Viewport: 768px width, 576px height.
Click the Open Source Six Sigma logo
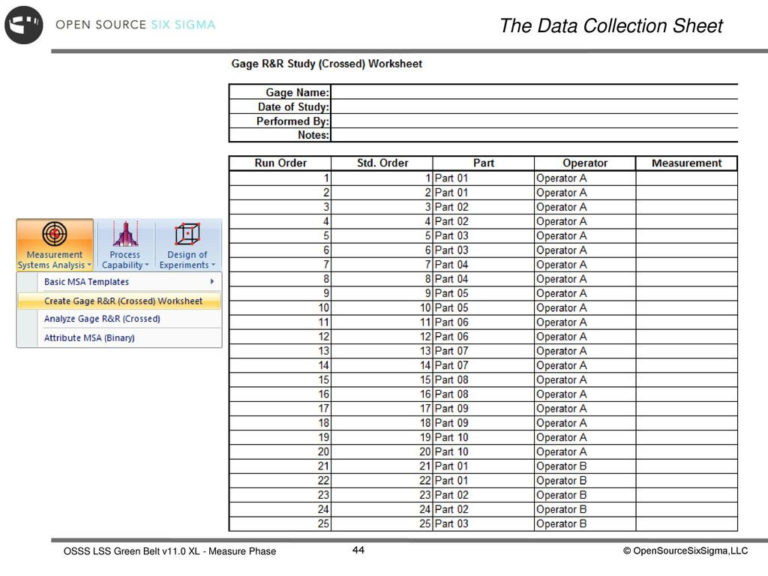[24, 25]
